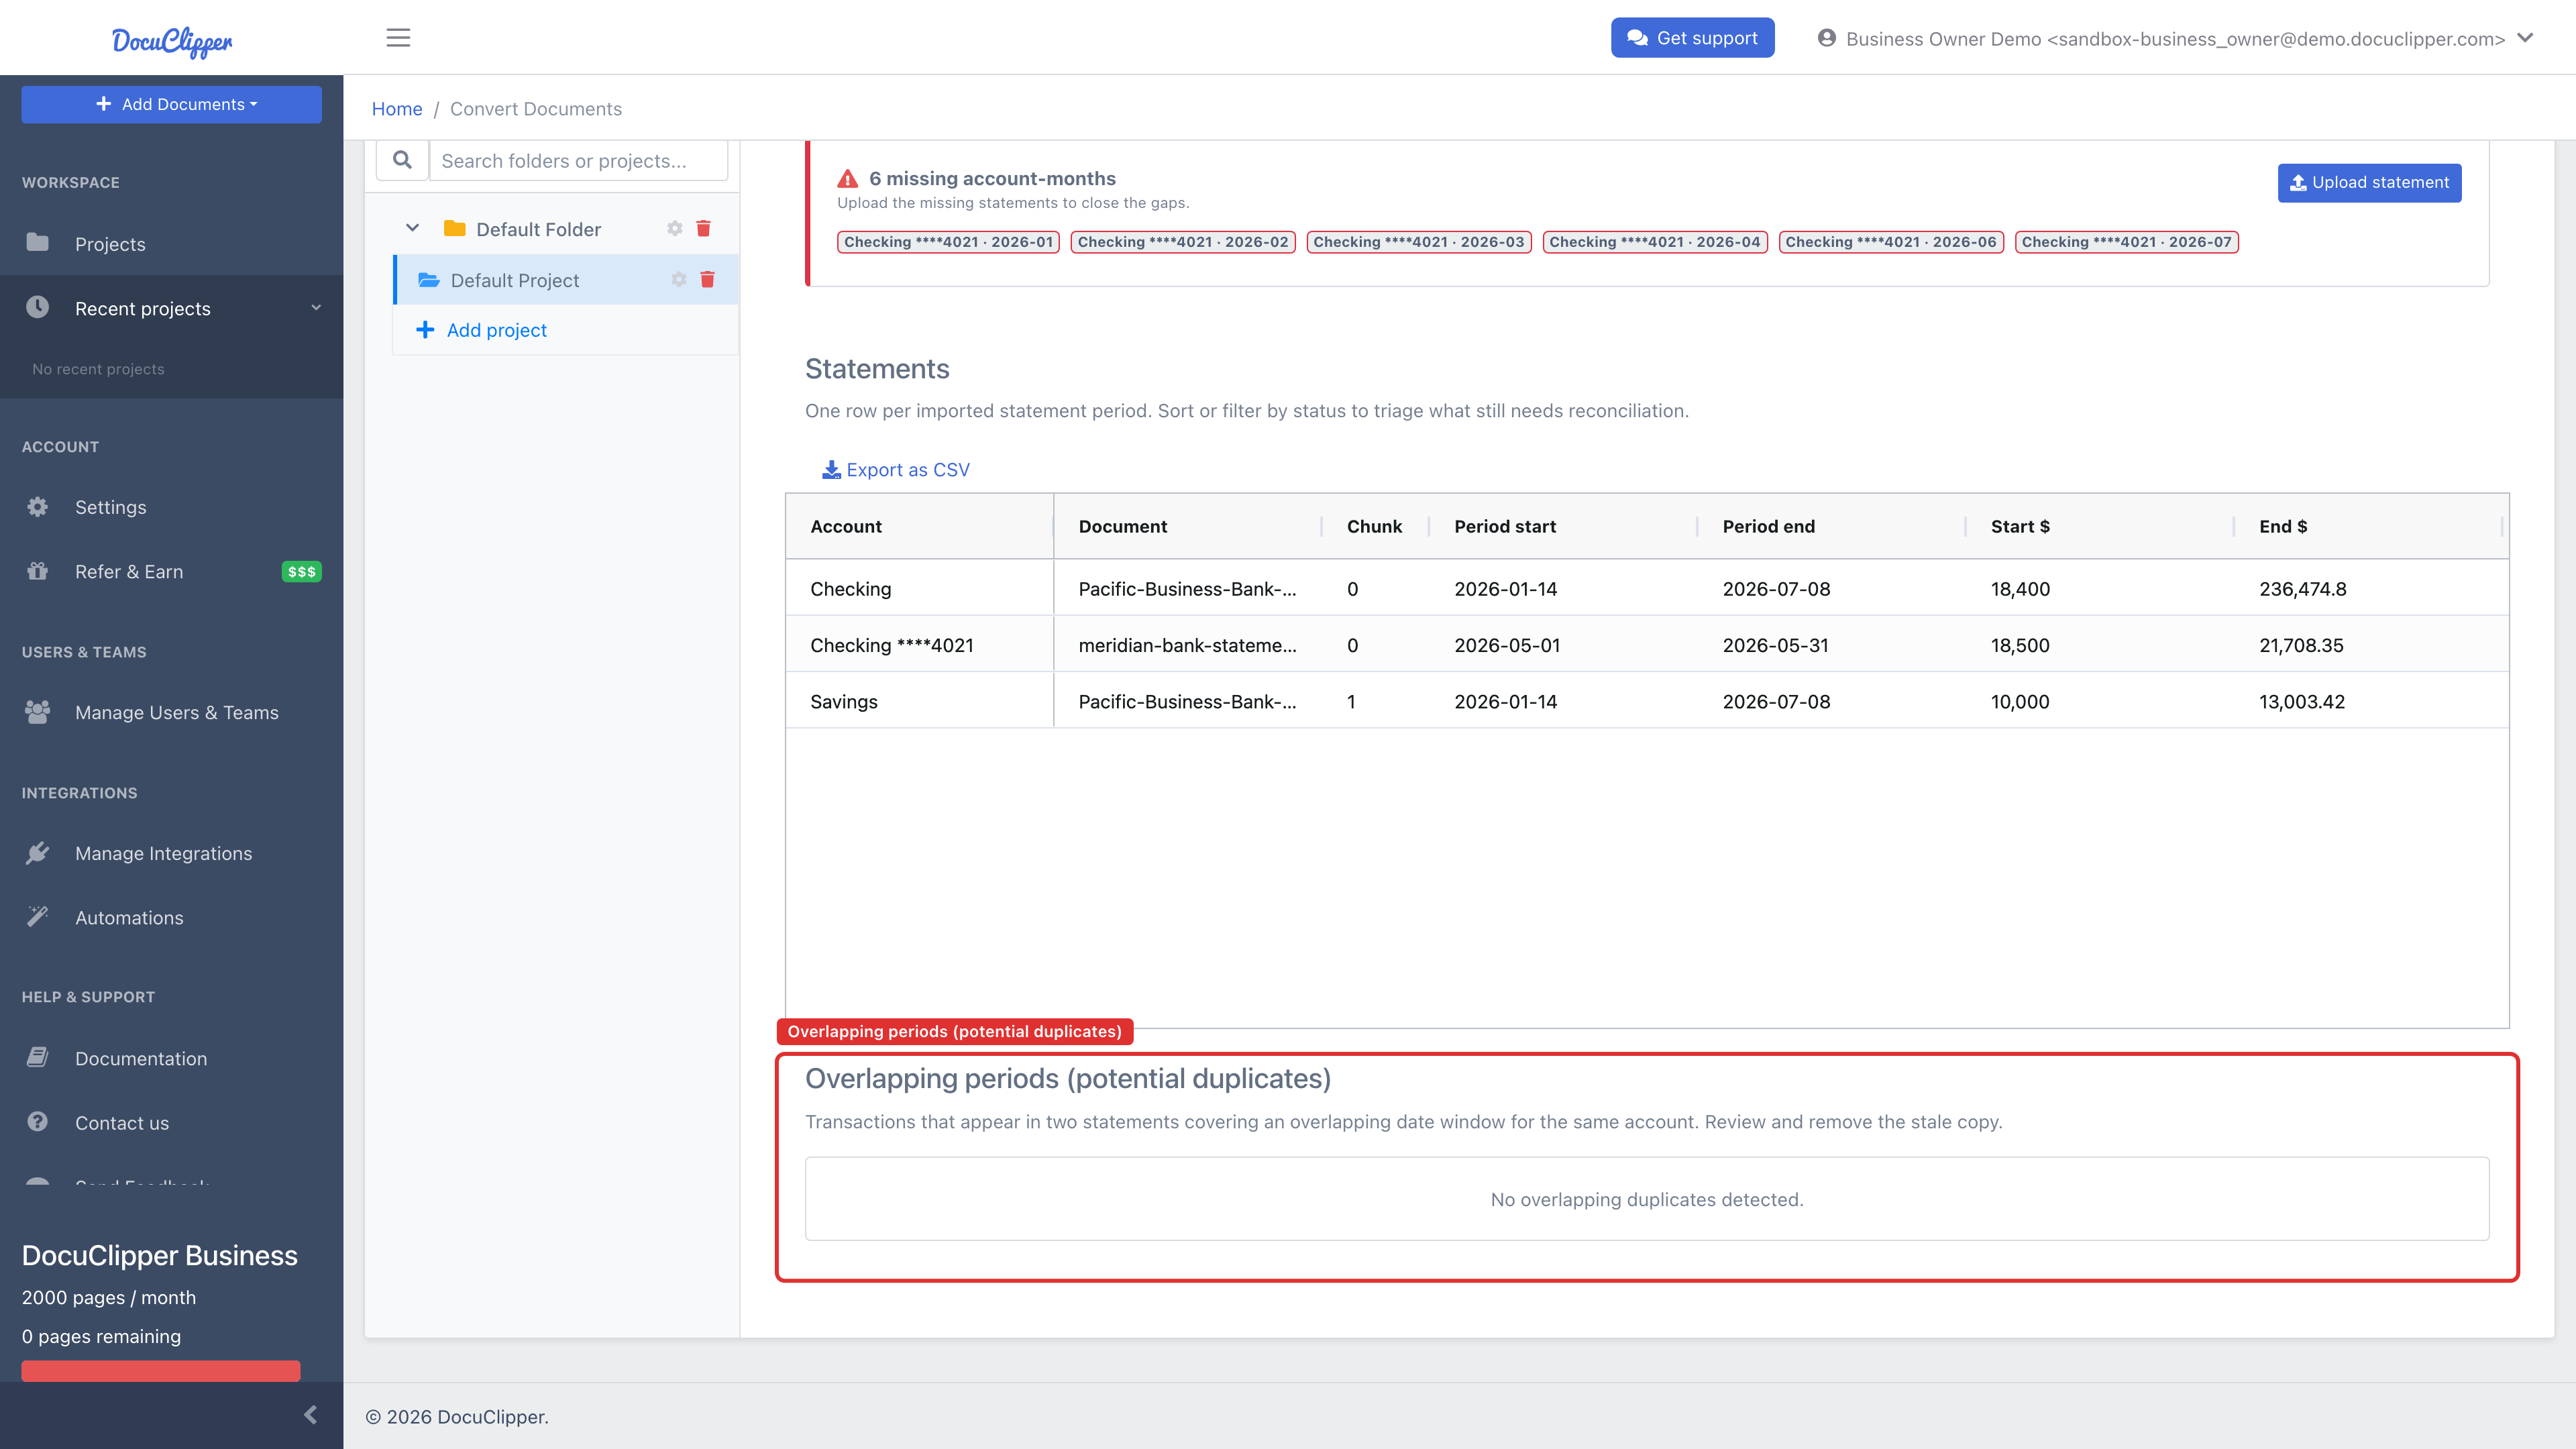Click the Checking ****4021 · 2026-07 tag
The width and height of the screenshot is (2576, 1449).
click(x=2127, y=242)
